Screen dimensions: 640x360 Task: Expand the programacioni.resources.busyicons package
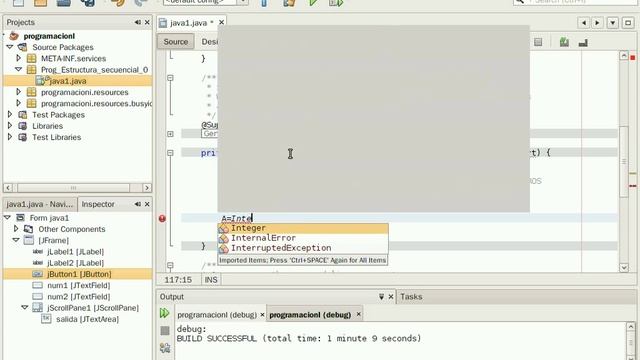pos(18,103)
